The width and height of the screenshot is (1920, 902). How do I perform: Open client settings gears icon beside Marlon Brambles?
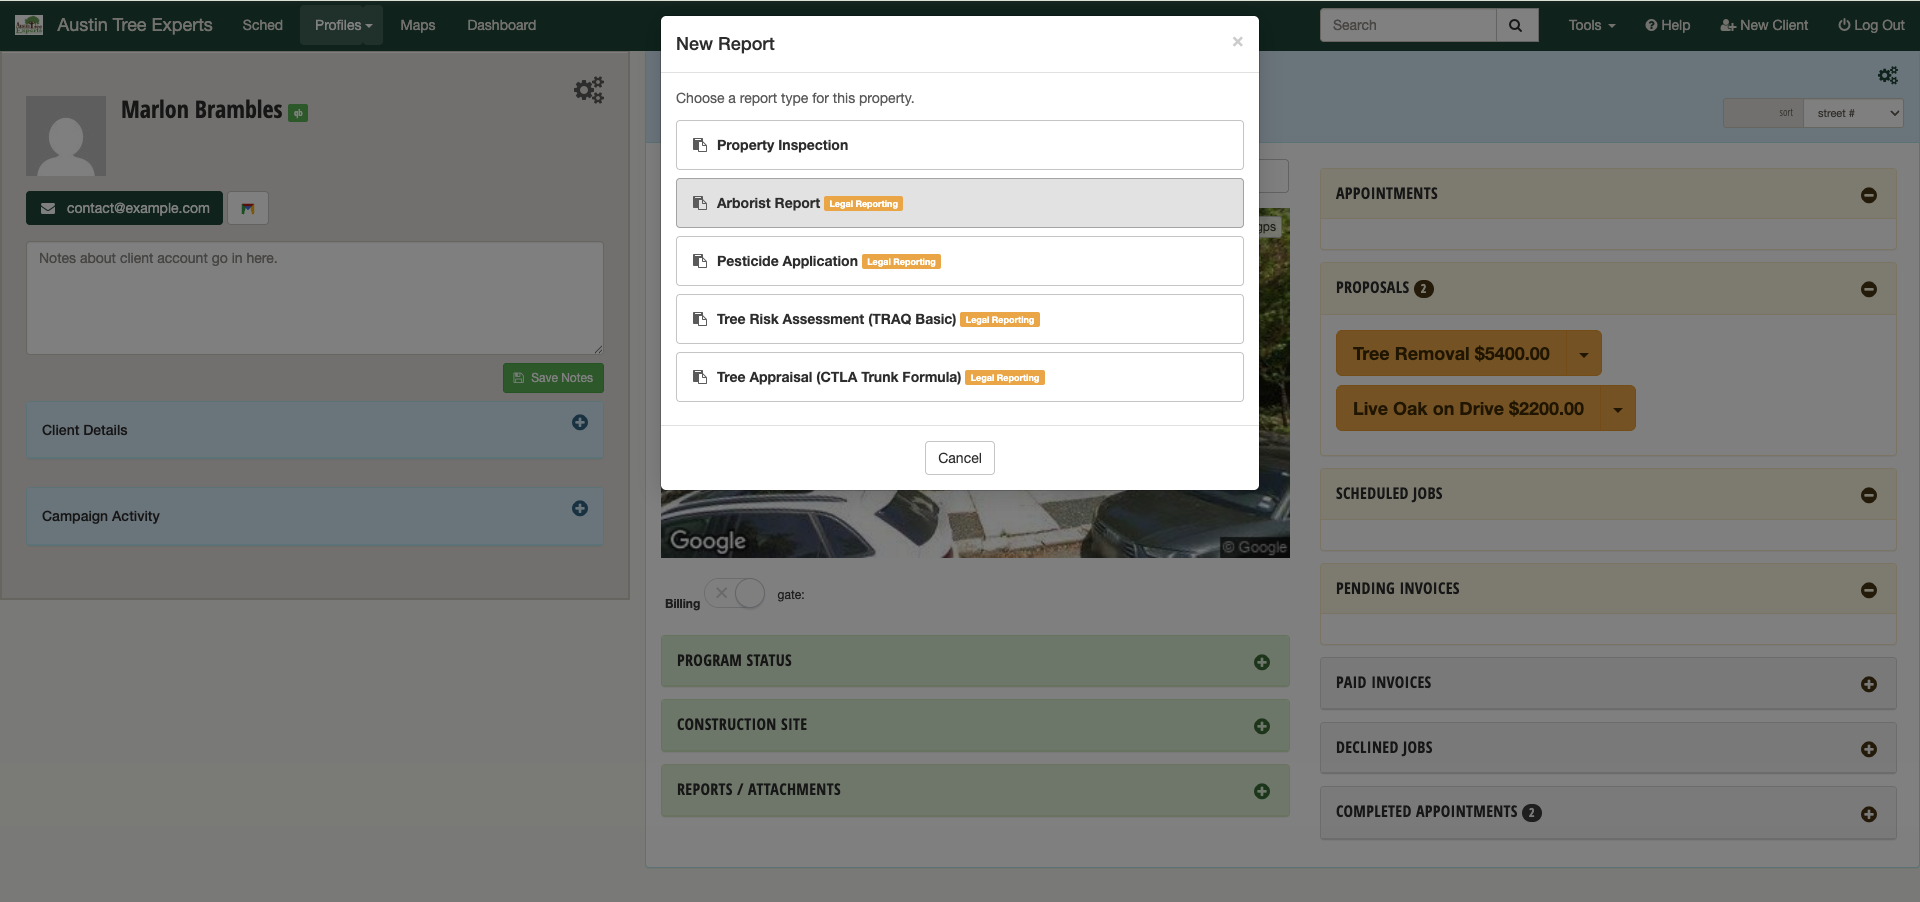pos(589,90)
